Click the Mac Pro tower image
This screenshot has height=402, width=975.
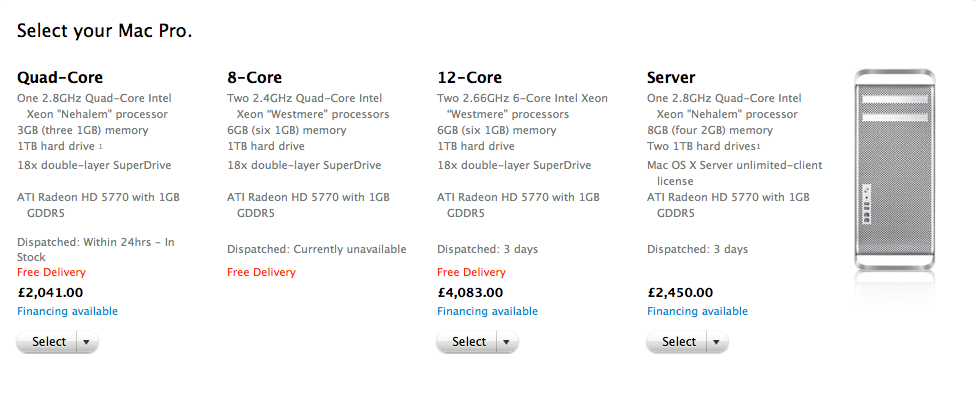(x=895, y=169)
